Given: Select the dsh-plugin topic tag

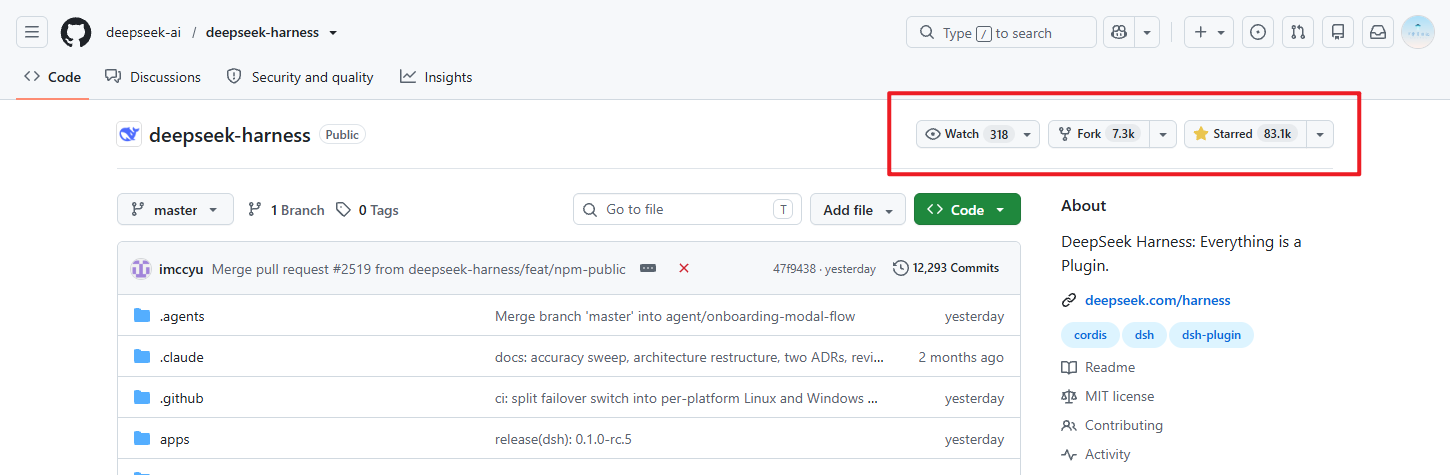Looking at the screenshot, I should pos(1211,335).
